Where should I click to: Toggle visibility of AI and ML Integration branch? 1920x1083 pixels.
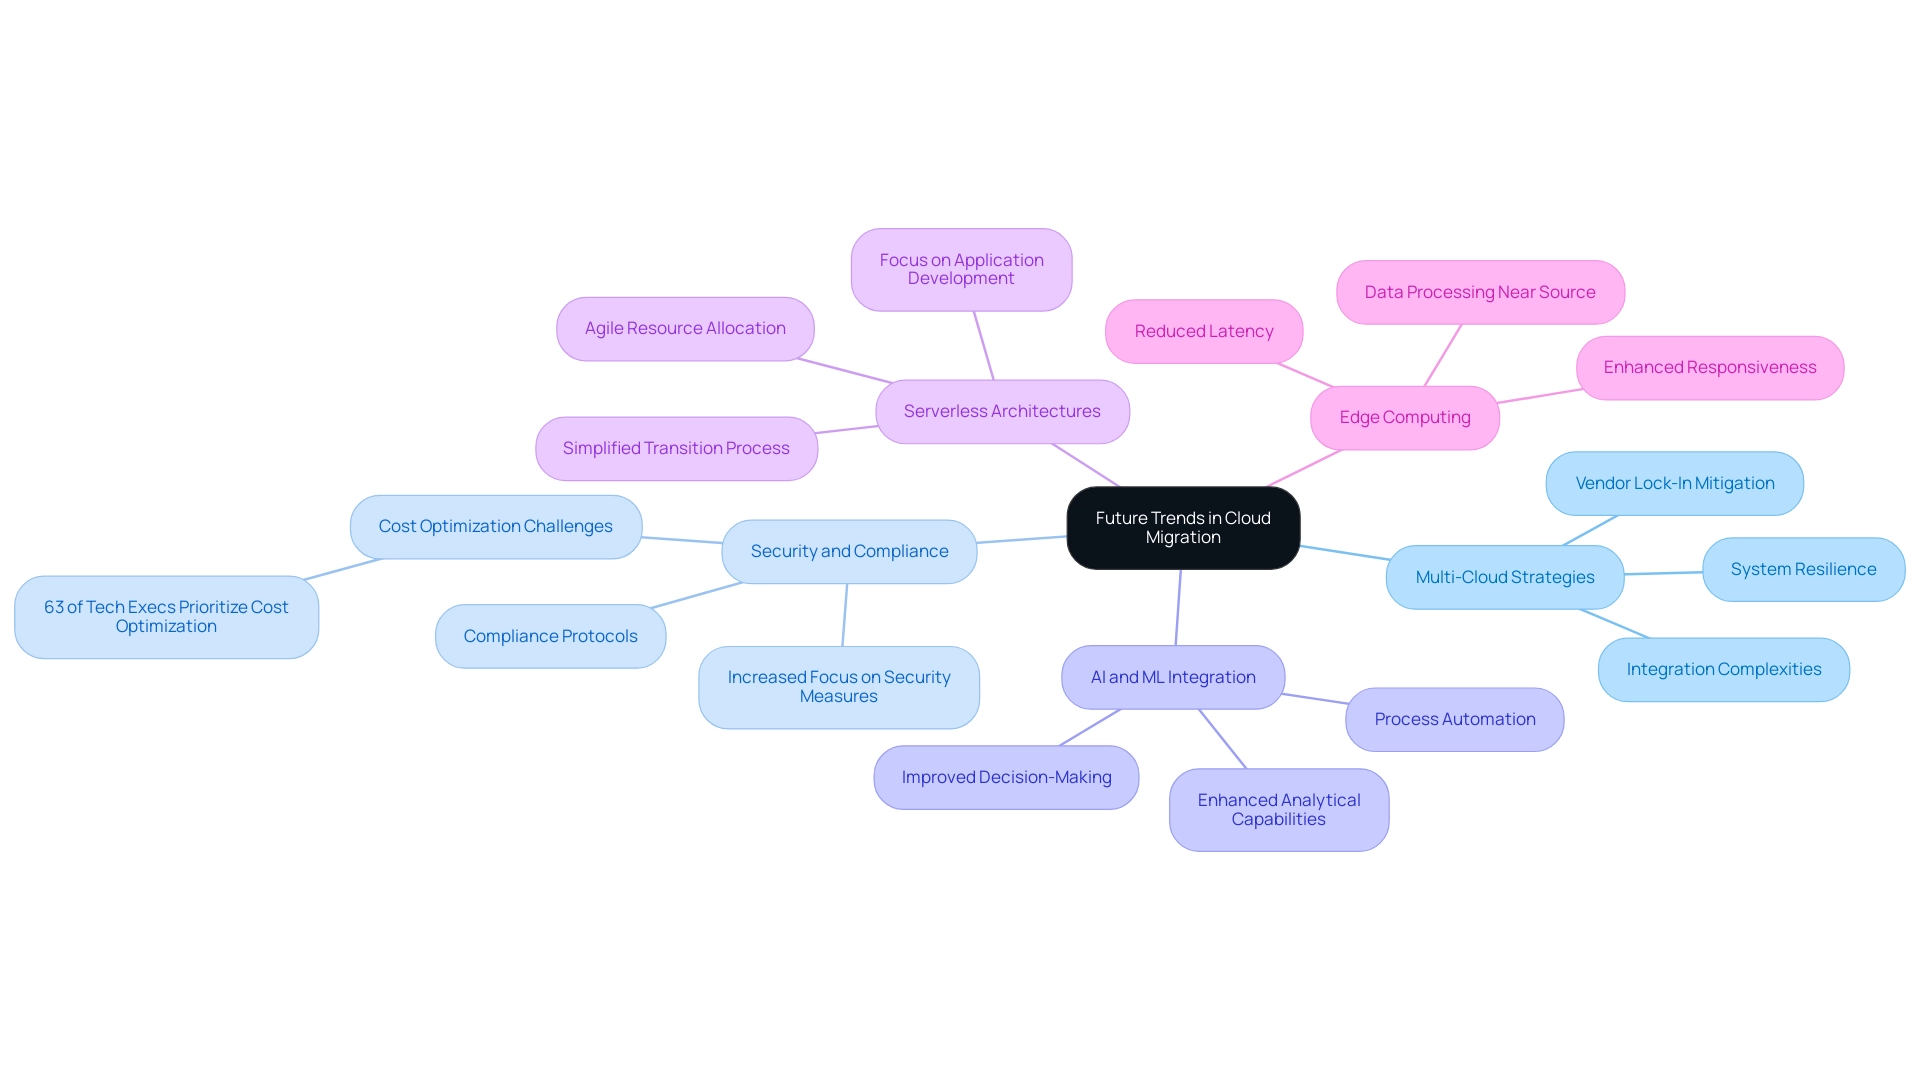(x=1167, y=677)
